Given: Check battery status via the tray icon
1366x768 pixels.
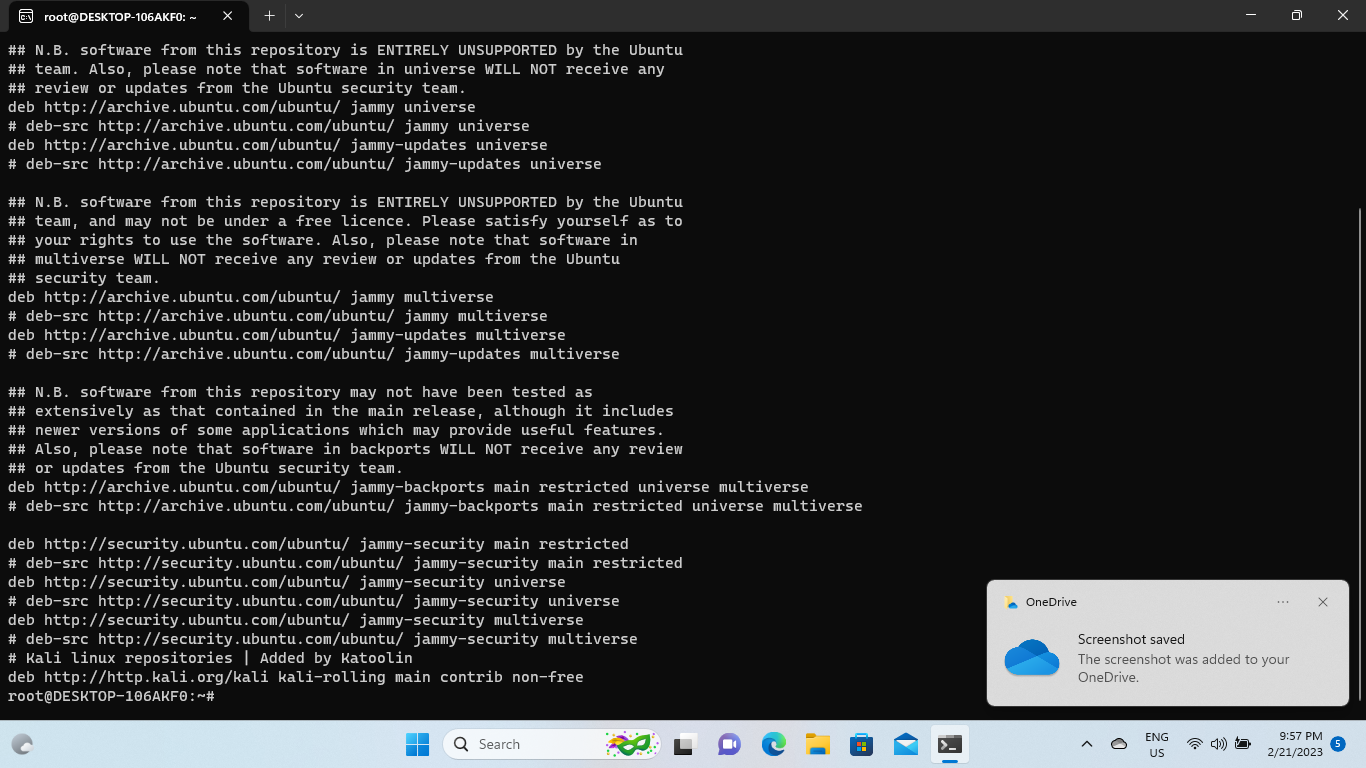Looking at the screenshot, I should pyautogui.click(x=1242, y=744).
